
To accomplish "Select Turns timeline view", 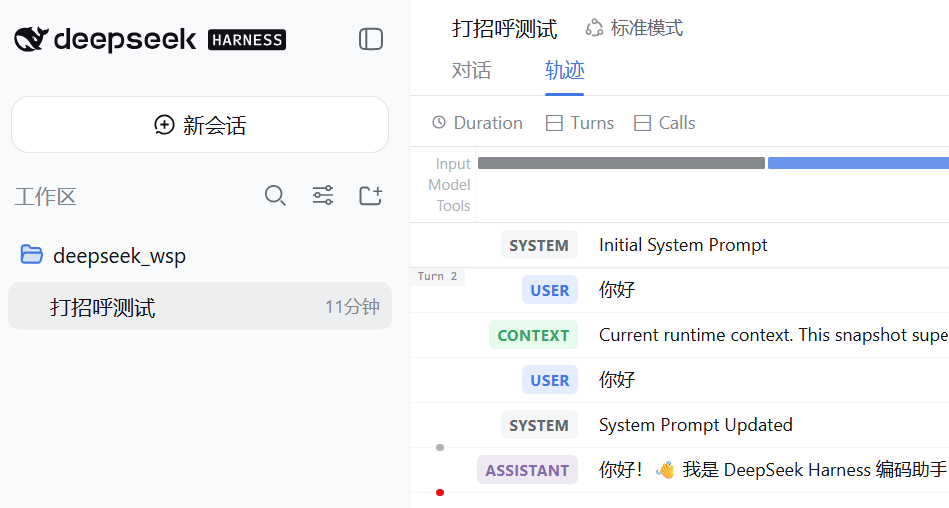I will [x=580, y=123].
